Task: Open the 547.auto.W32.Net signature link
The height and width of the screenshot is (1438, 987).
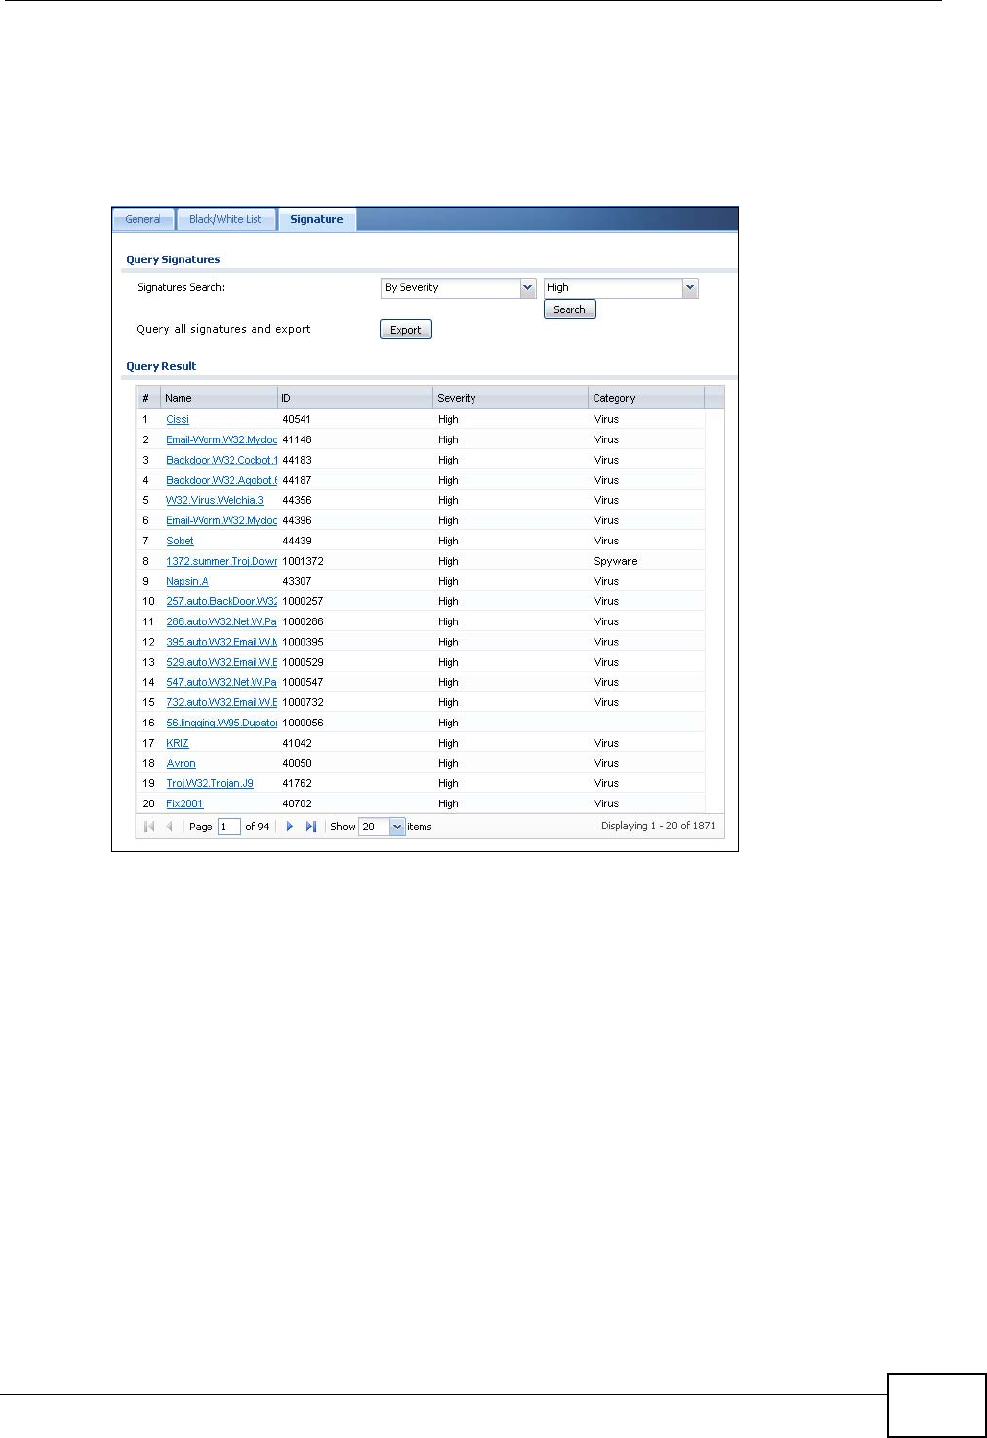Action: tap(221, 682)
